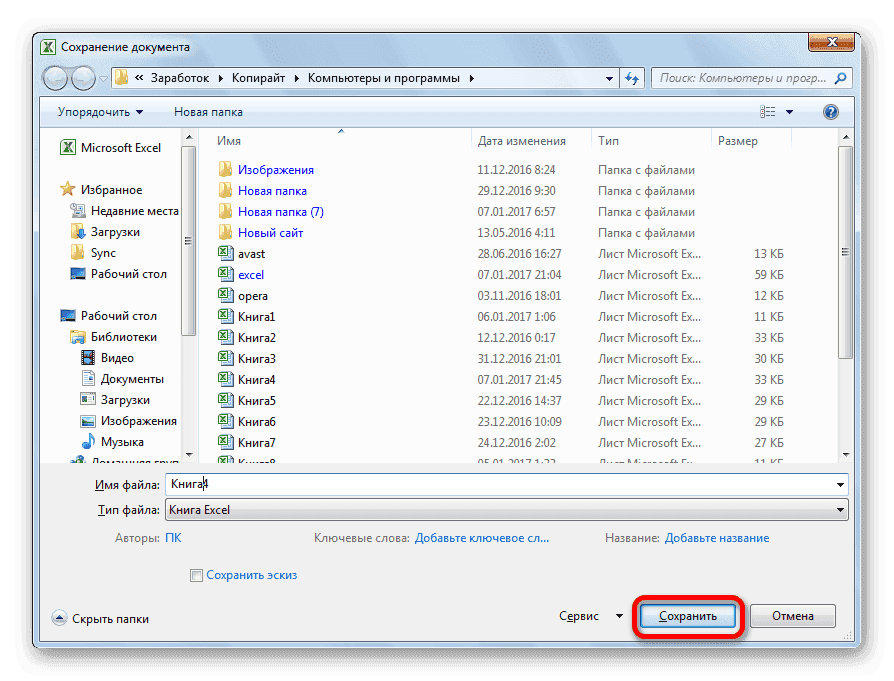Collapse folders with Скрыть папки

coord(100,619)
